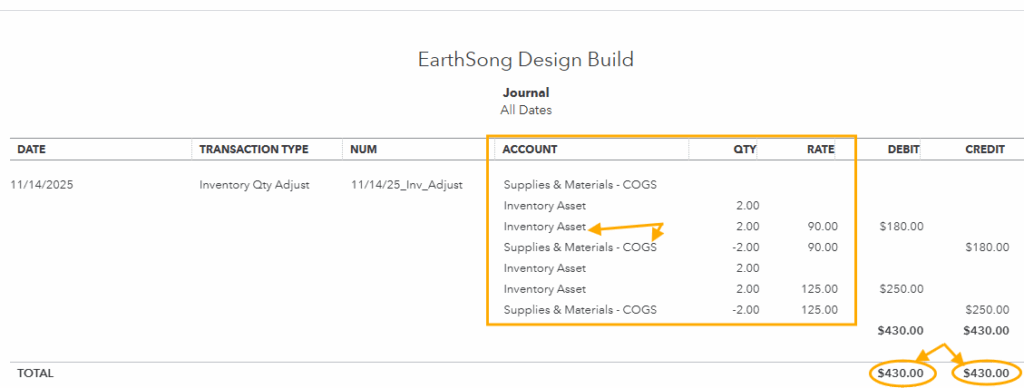Screen dimensions: 1024x388
Task: Click the CREDIT column header
Action: click(x=985, y=150)
